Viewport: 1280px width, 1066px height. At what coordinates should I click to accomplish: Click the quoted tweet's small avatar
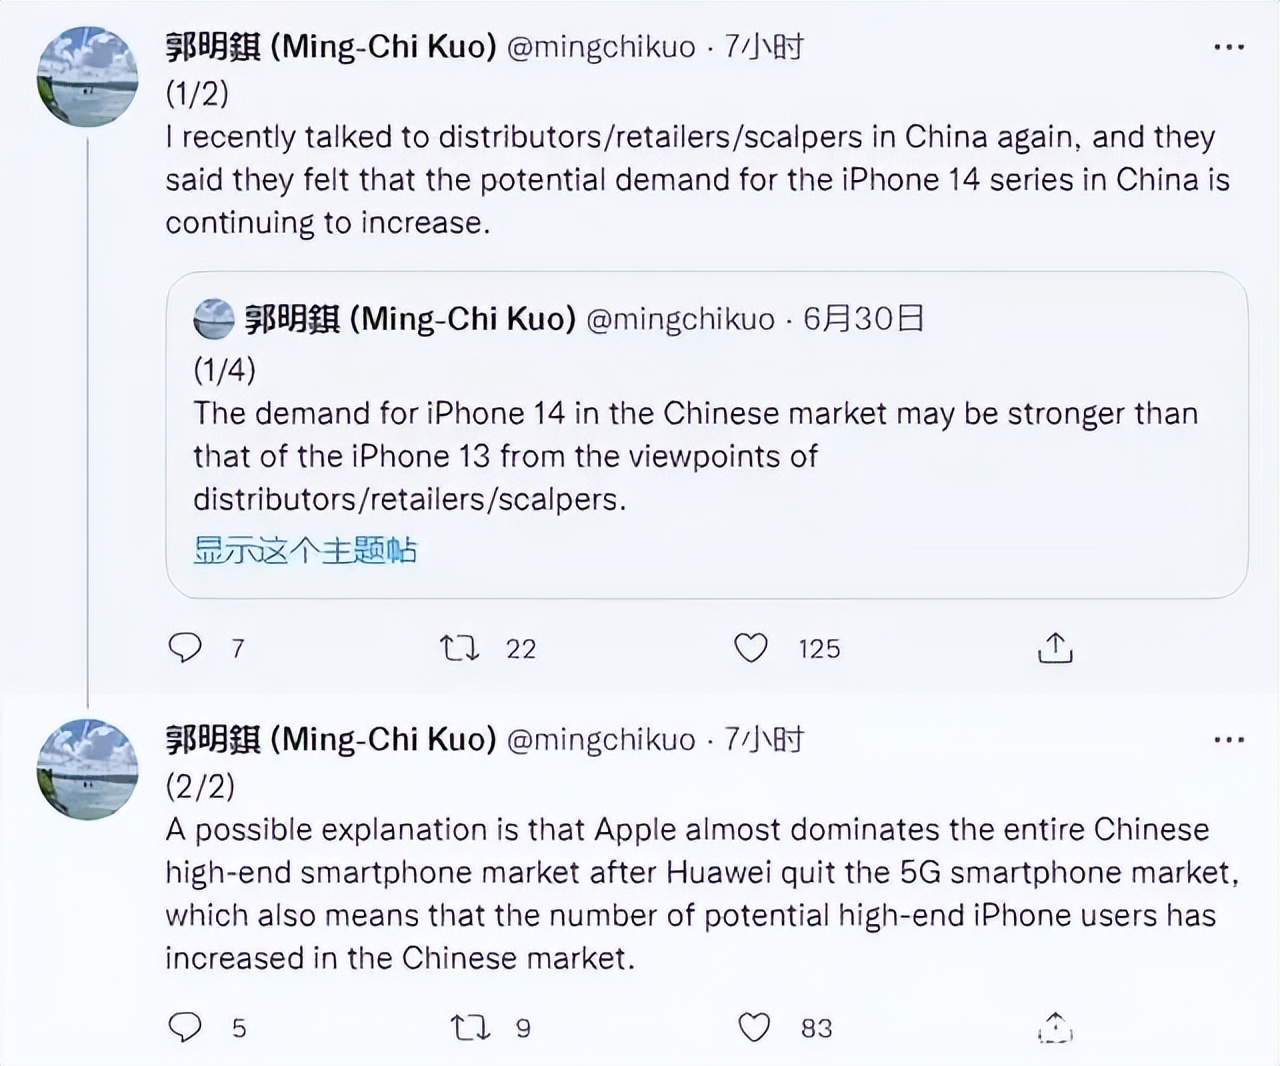(214, 321)
